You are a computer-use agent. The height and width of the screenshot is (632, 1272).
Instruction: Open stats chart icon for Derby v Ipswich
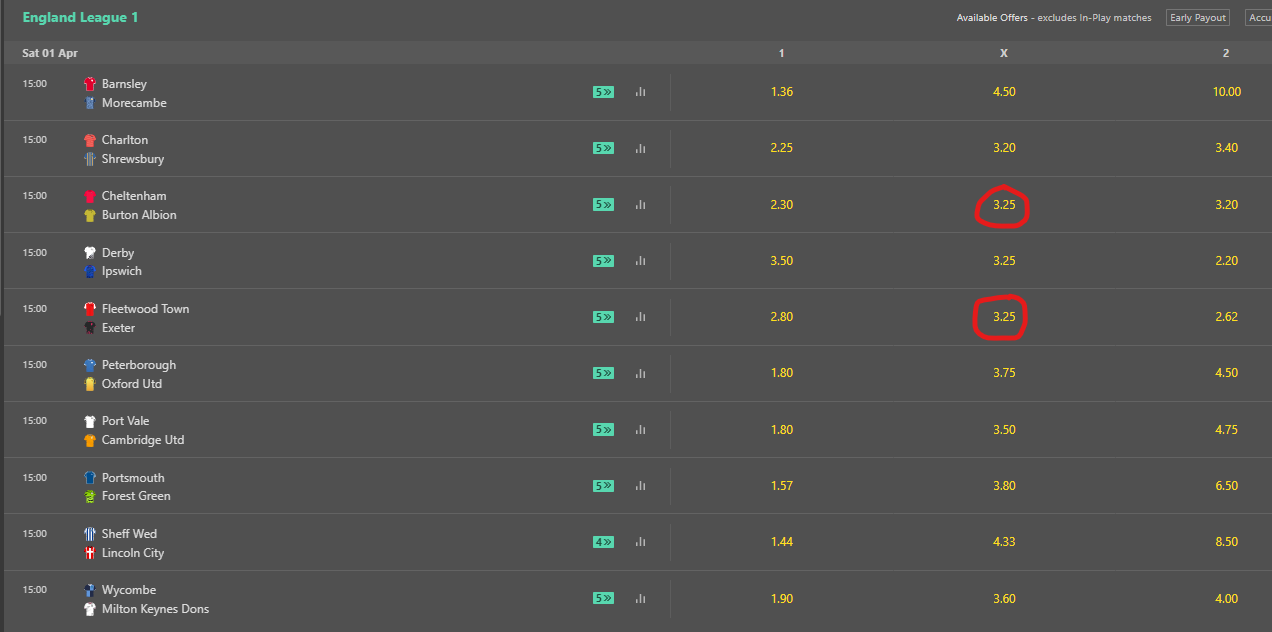point(640,261)
